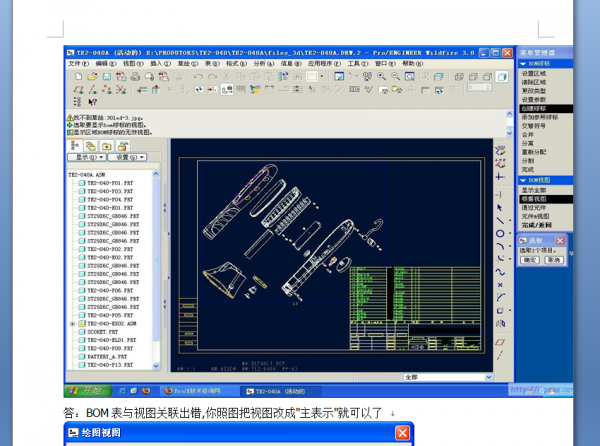Screen dimensions: 600x446
Task: Select the Spline curve sketch tool
Action: click(500, 272)
